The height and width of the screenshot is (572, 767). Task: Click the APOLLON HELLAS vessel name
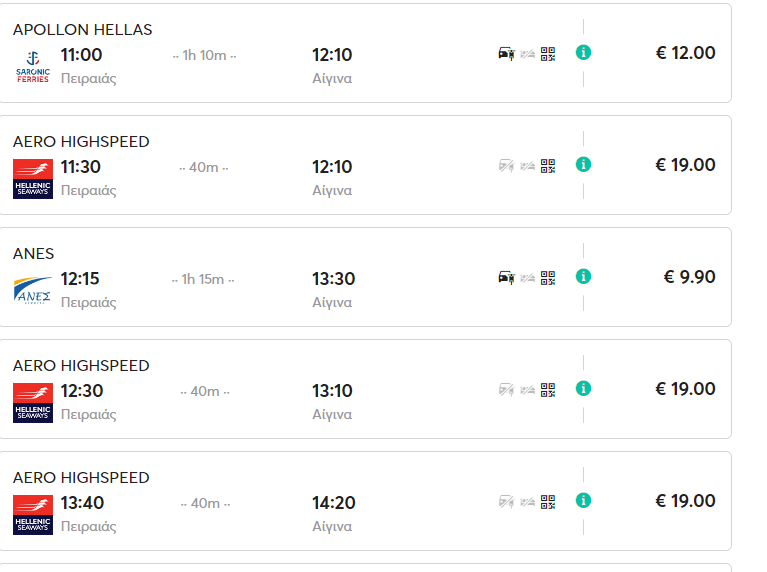point(83,30)
